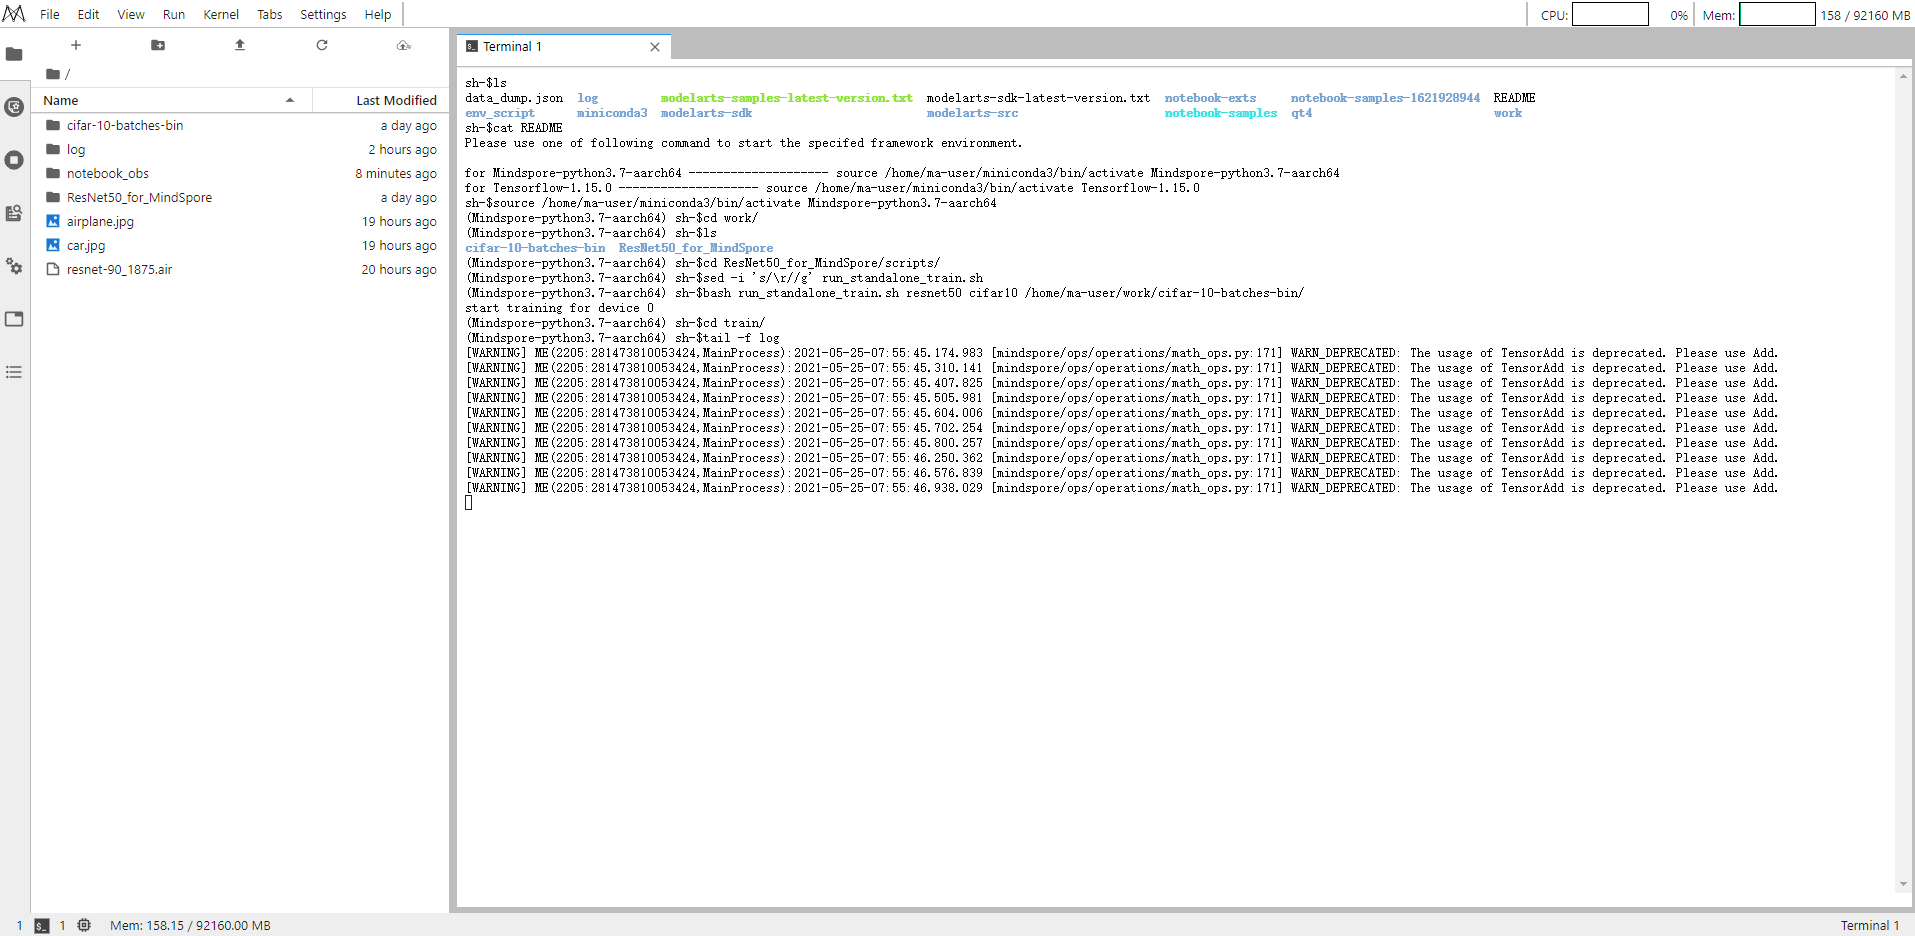Viewport: 1915px width, 936px height.
Task: Click the Terminal 1 tab icon
Action: pyautogui.click(x=472, y=47)
